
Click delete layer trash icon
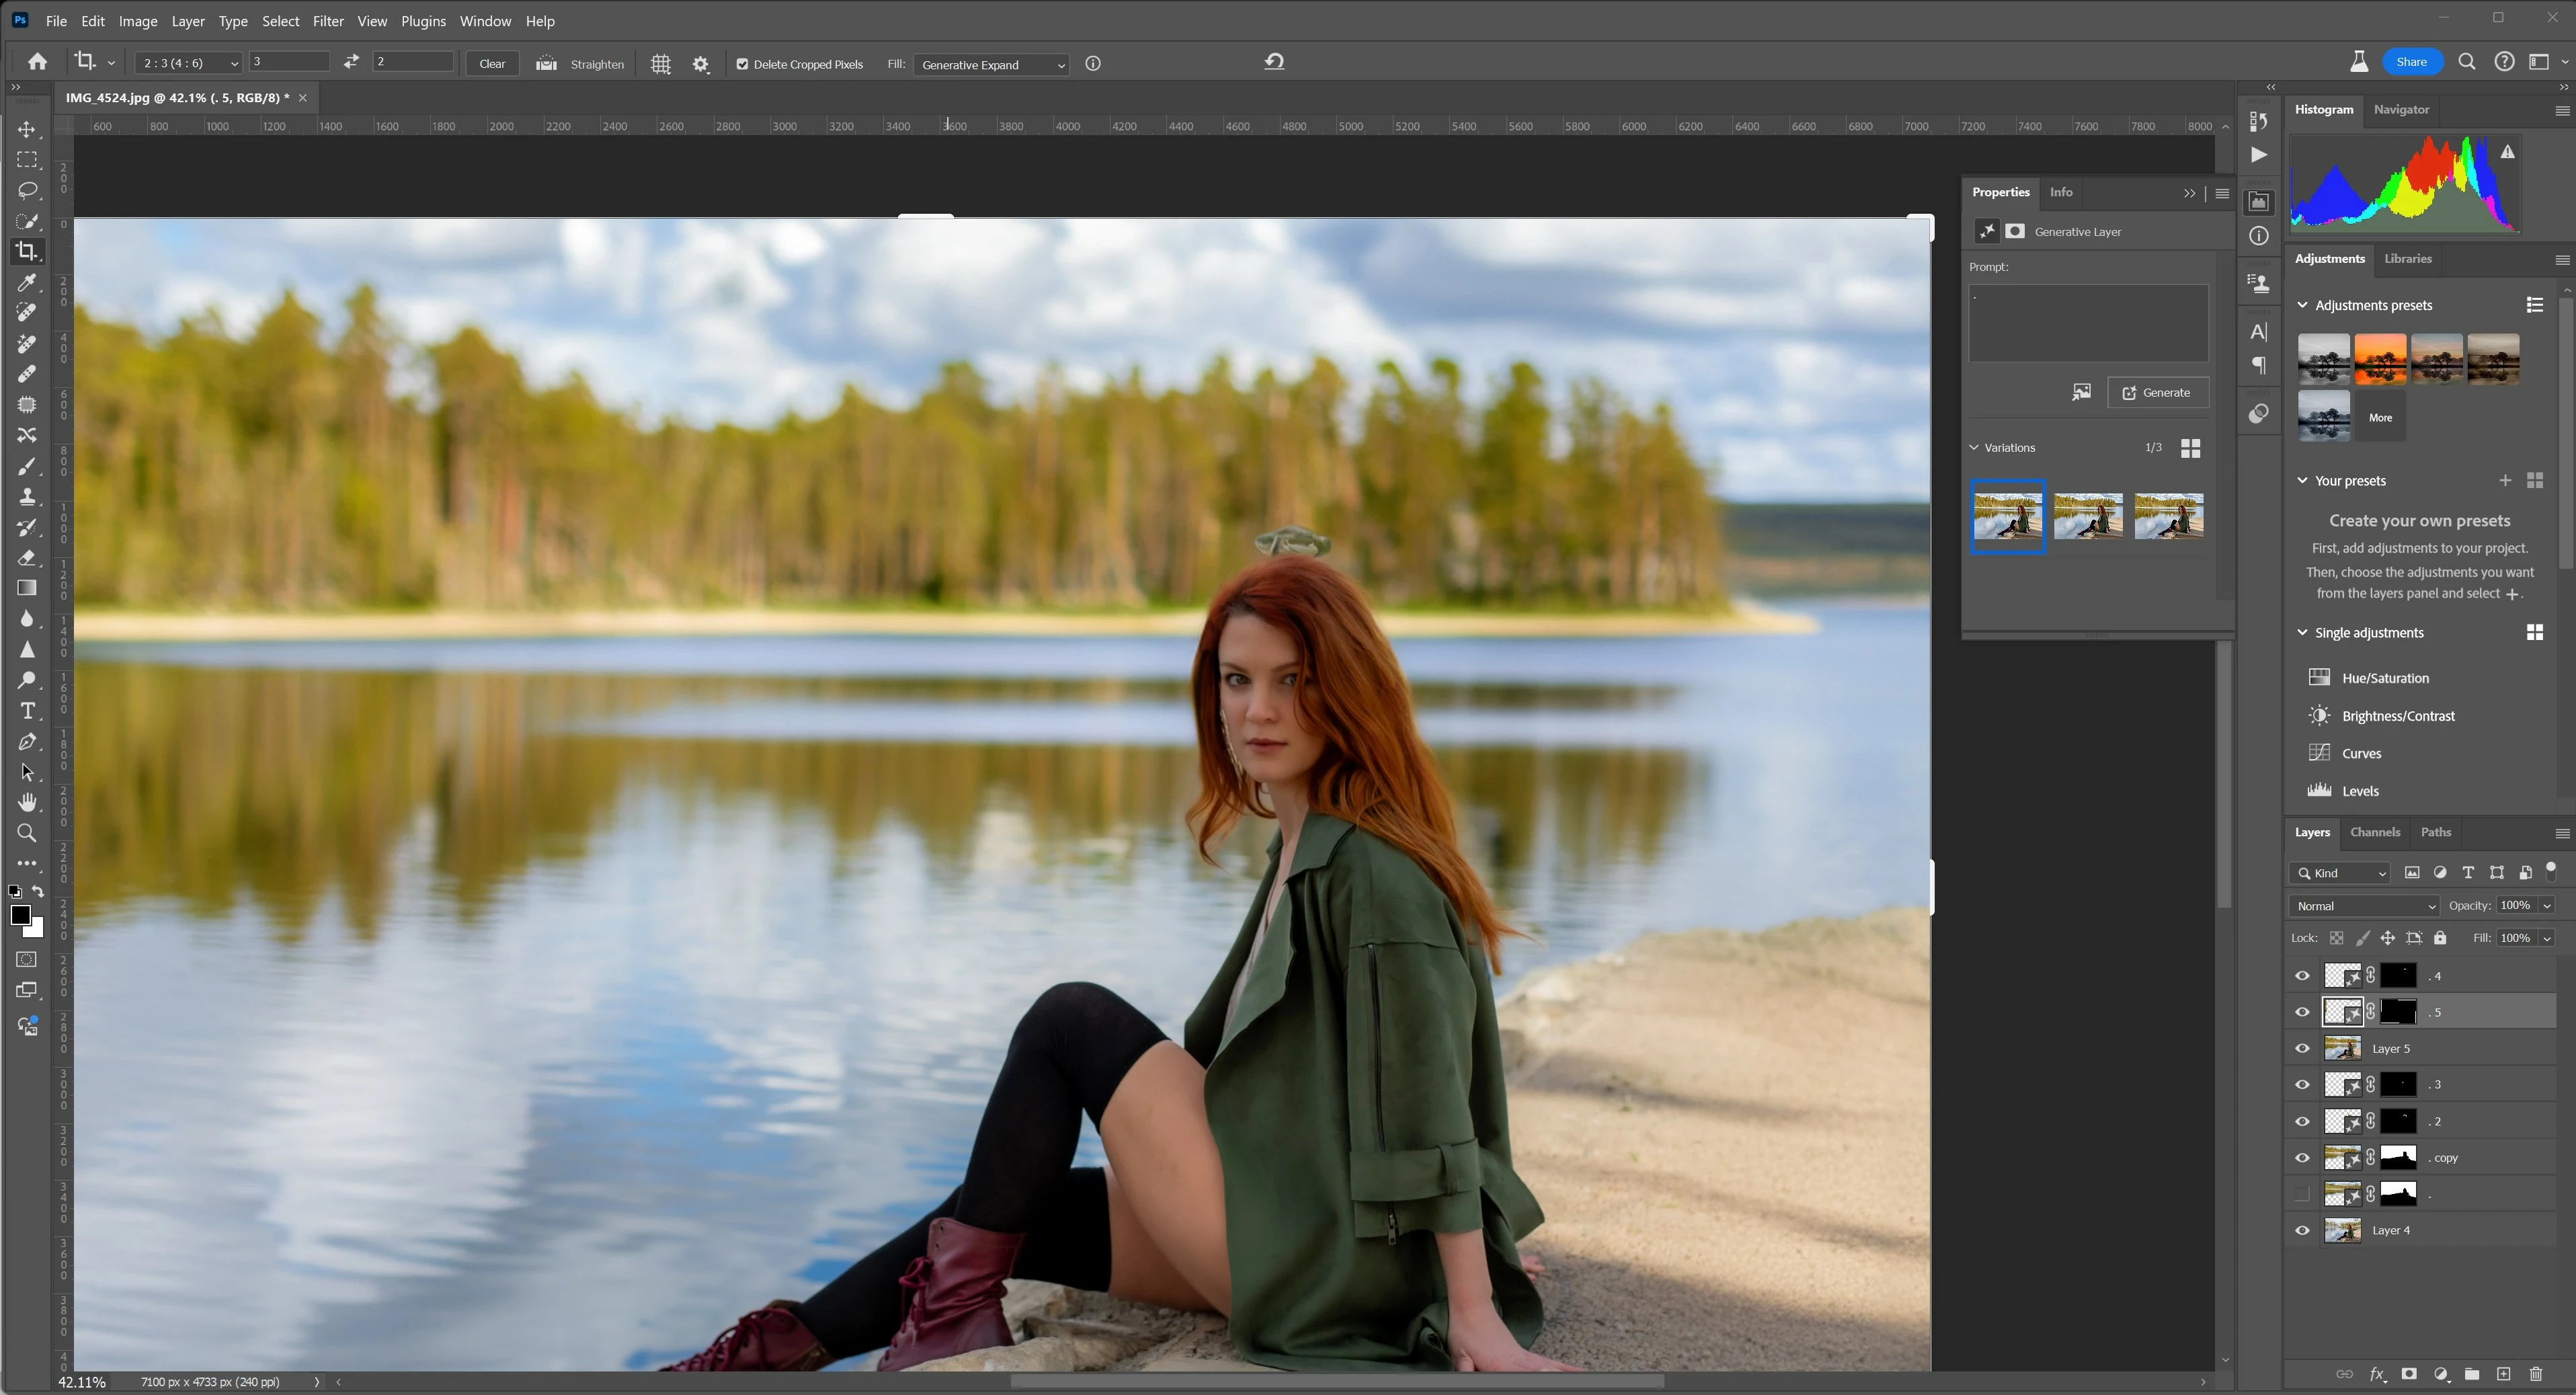pyautogui.click(x=2535, y=1374)
